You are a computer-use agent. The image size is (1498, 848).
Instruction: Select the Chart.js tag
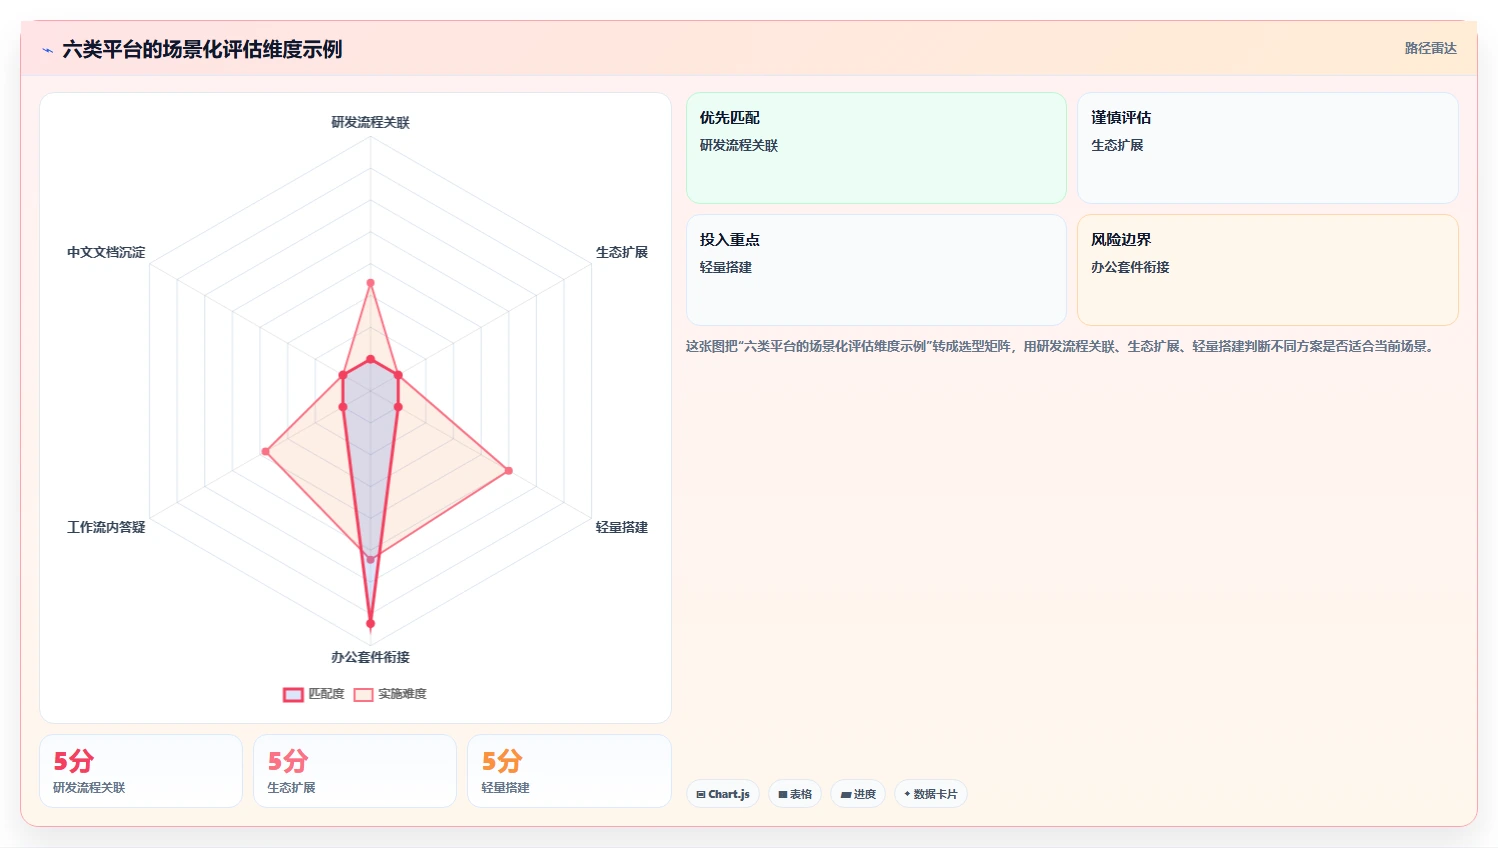point(723,794)
